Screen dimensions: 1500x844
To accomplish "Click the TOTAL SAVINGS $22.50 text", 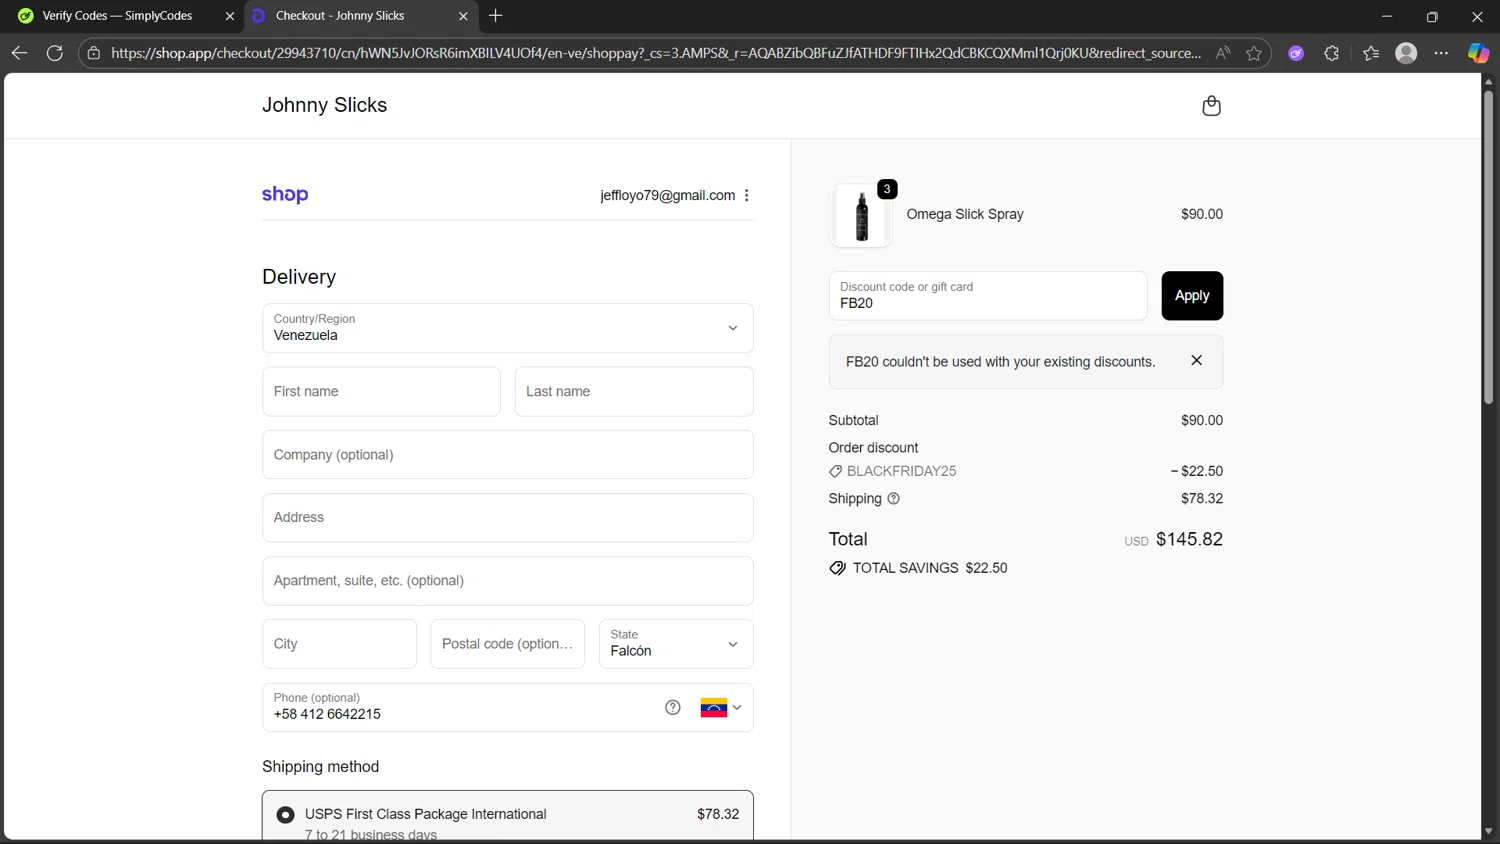I will click(x=930, y=568).
